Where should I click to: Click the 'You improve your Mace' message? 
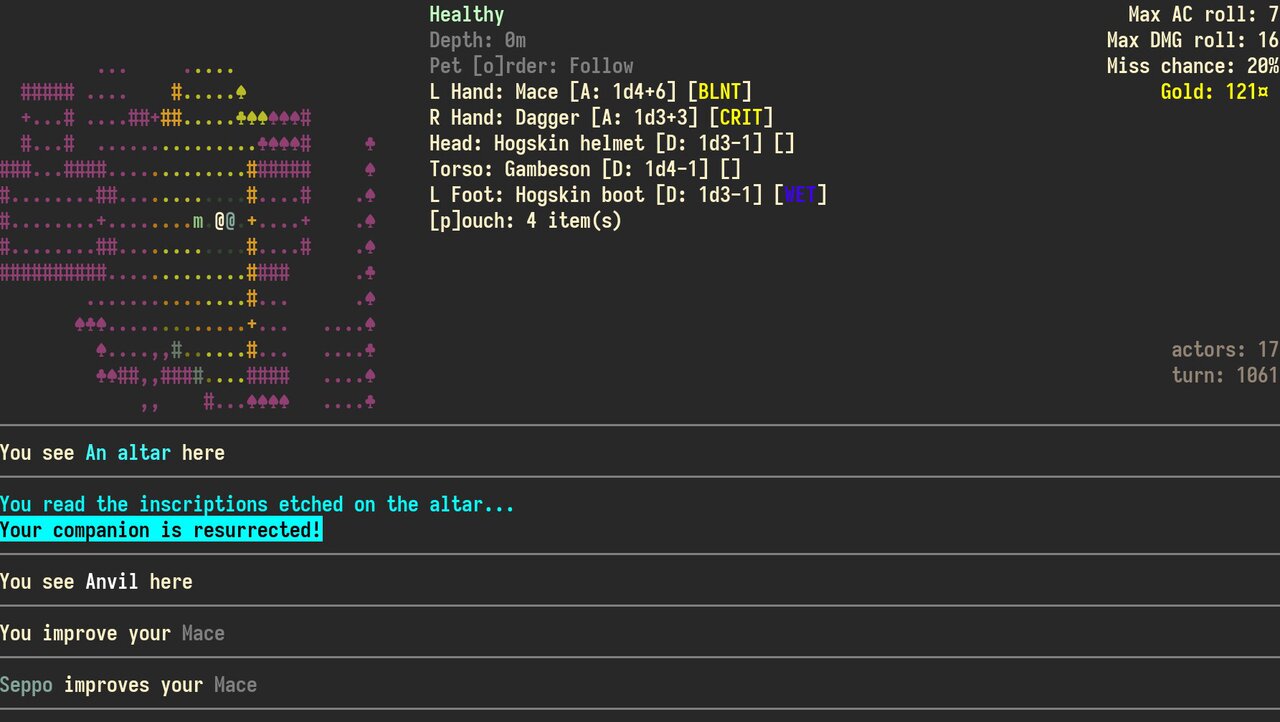click(112, 634)
